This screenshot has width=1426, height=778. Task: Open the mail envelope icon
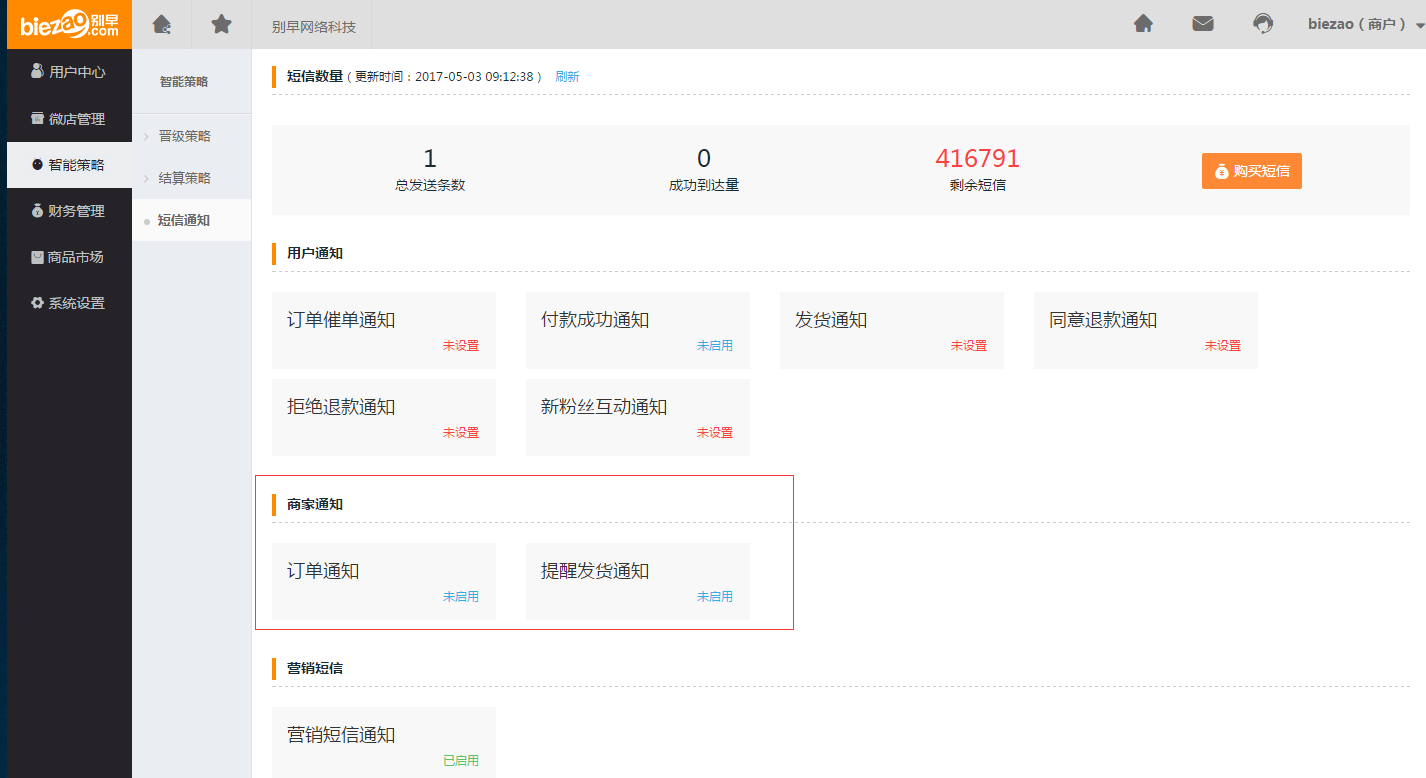pos(1203,24)
